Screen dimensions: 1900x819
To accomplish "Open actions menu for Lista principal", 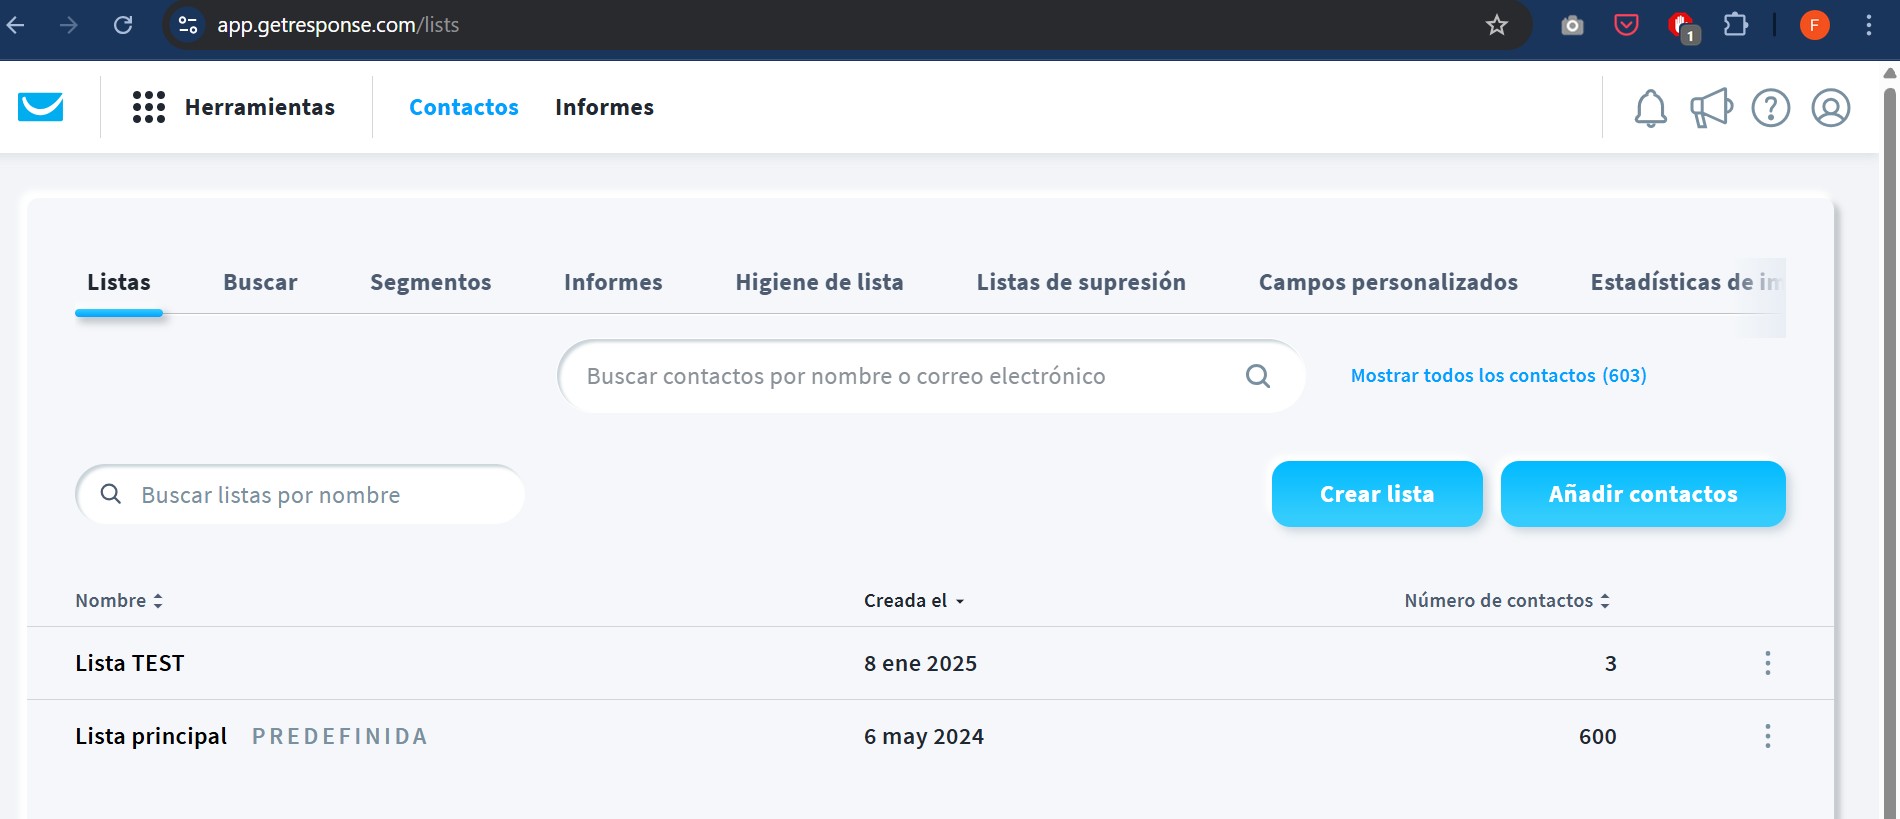I will click(x=1767, y=736).
